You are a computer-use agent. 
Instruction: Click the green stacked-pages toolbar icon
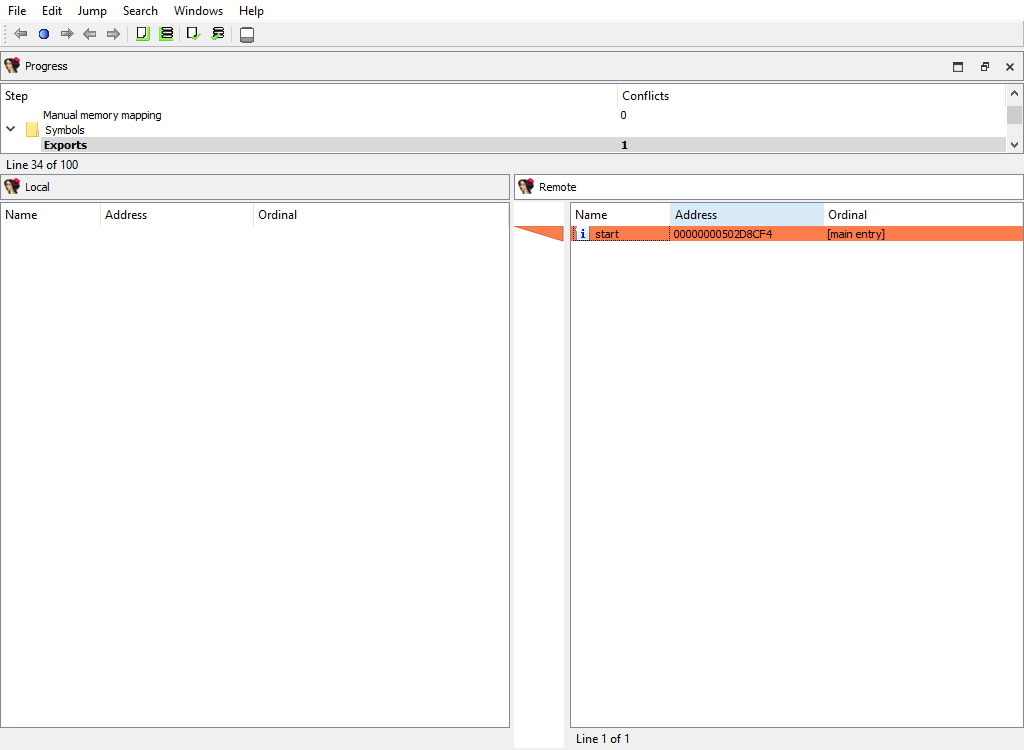coord(167,34)
